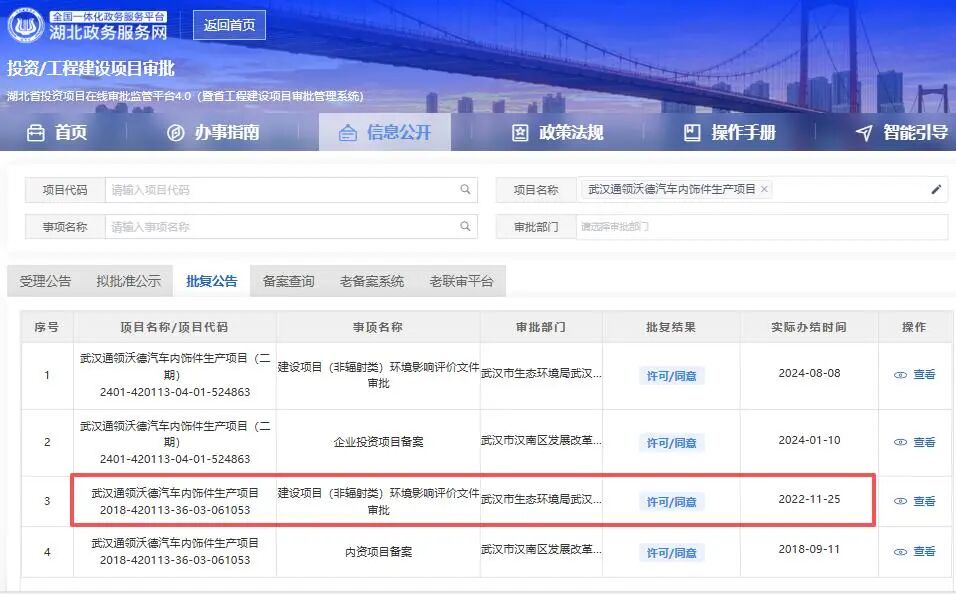Click 查看 for row 1 dated 2024-08-08

pos(915,374)
